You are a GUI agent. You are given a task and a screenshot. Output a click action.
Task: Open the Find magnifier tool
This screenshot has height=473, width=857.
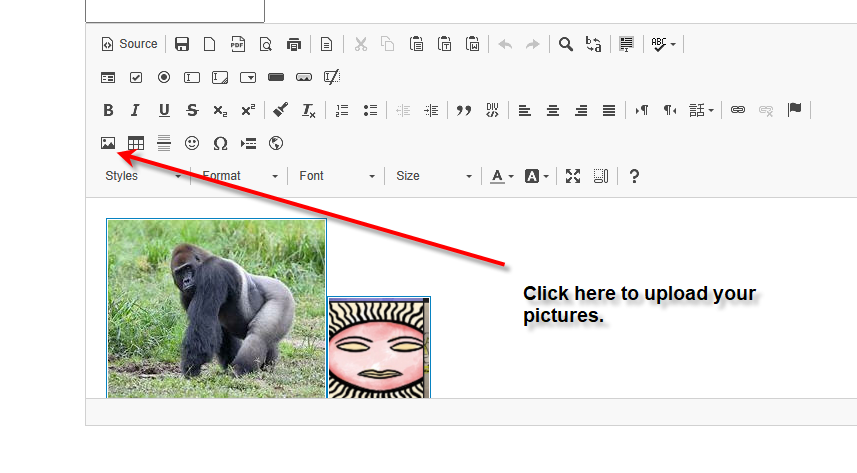click(x=566, y=44)
